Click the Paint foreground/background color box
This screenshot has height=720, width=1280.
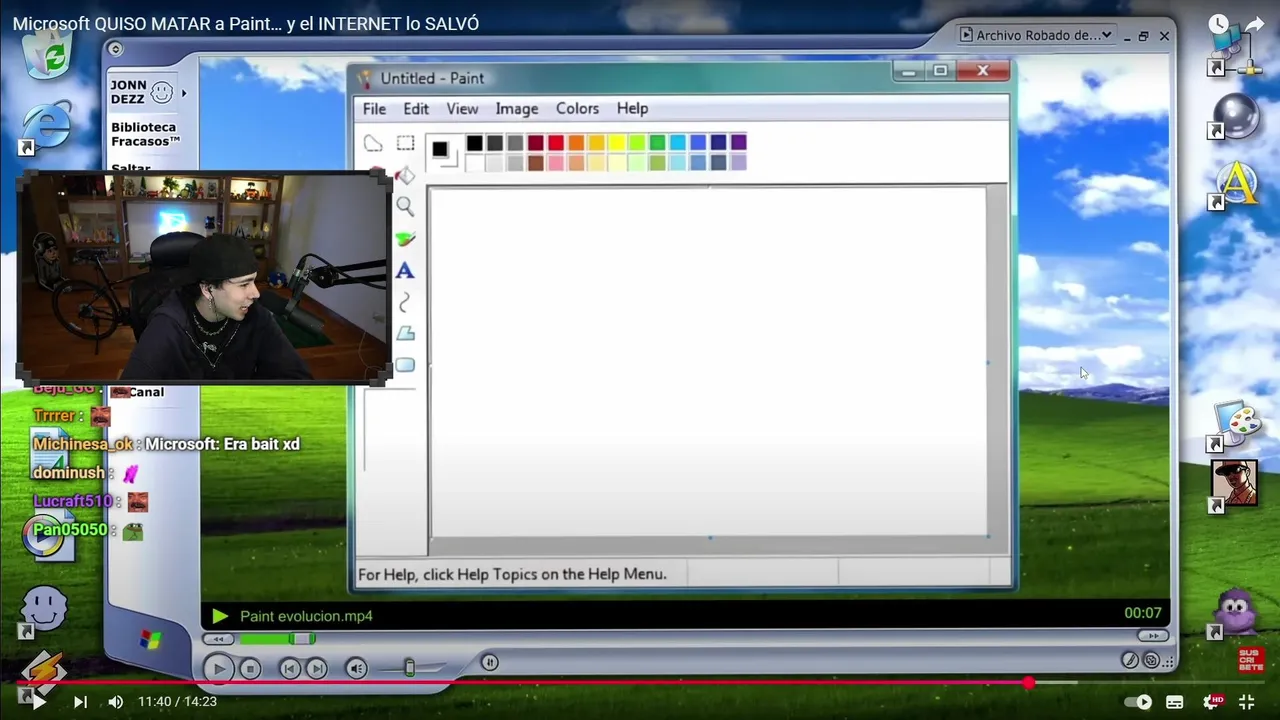point(441,151)
